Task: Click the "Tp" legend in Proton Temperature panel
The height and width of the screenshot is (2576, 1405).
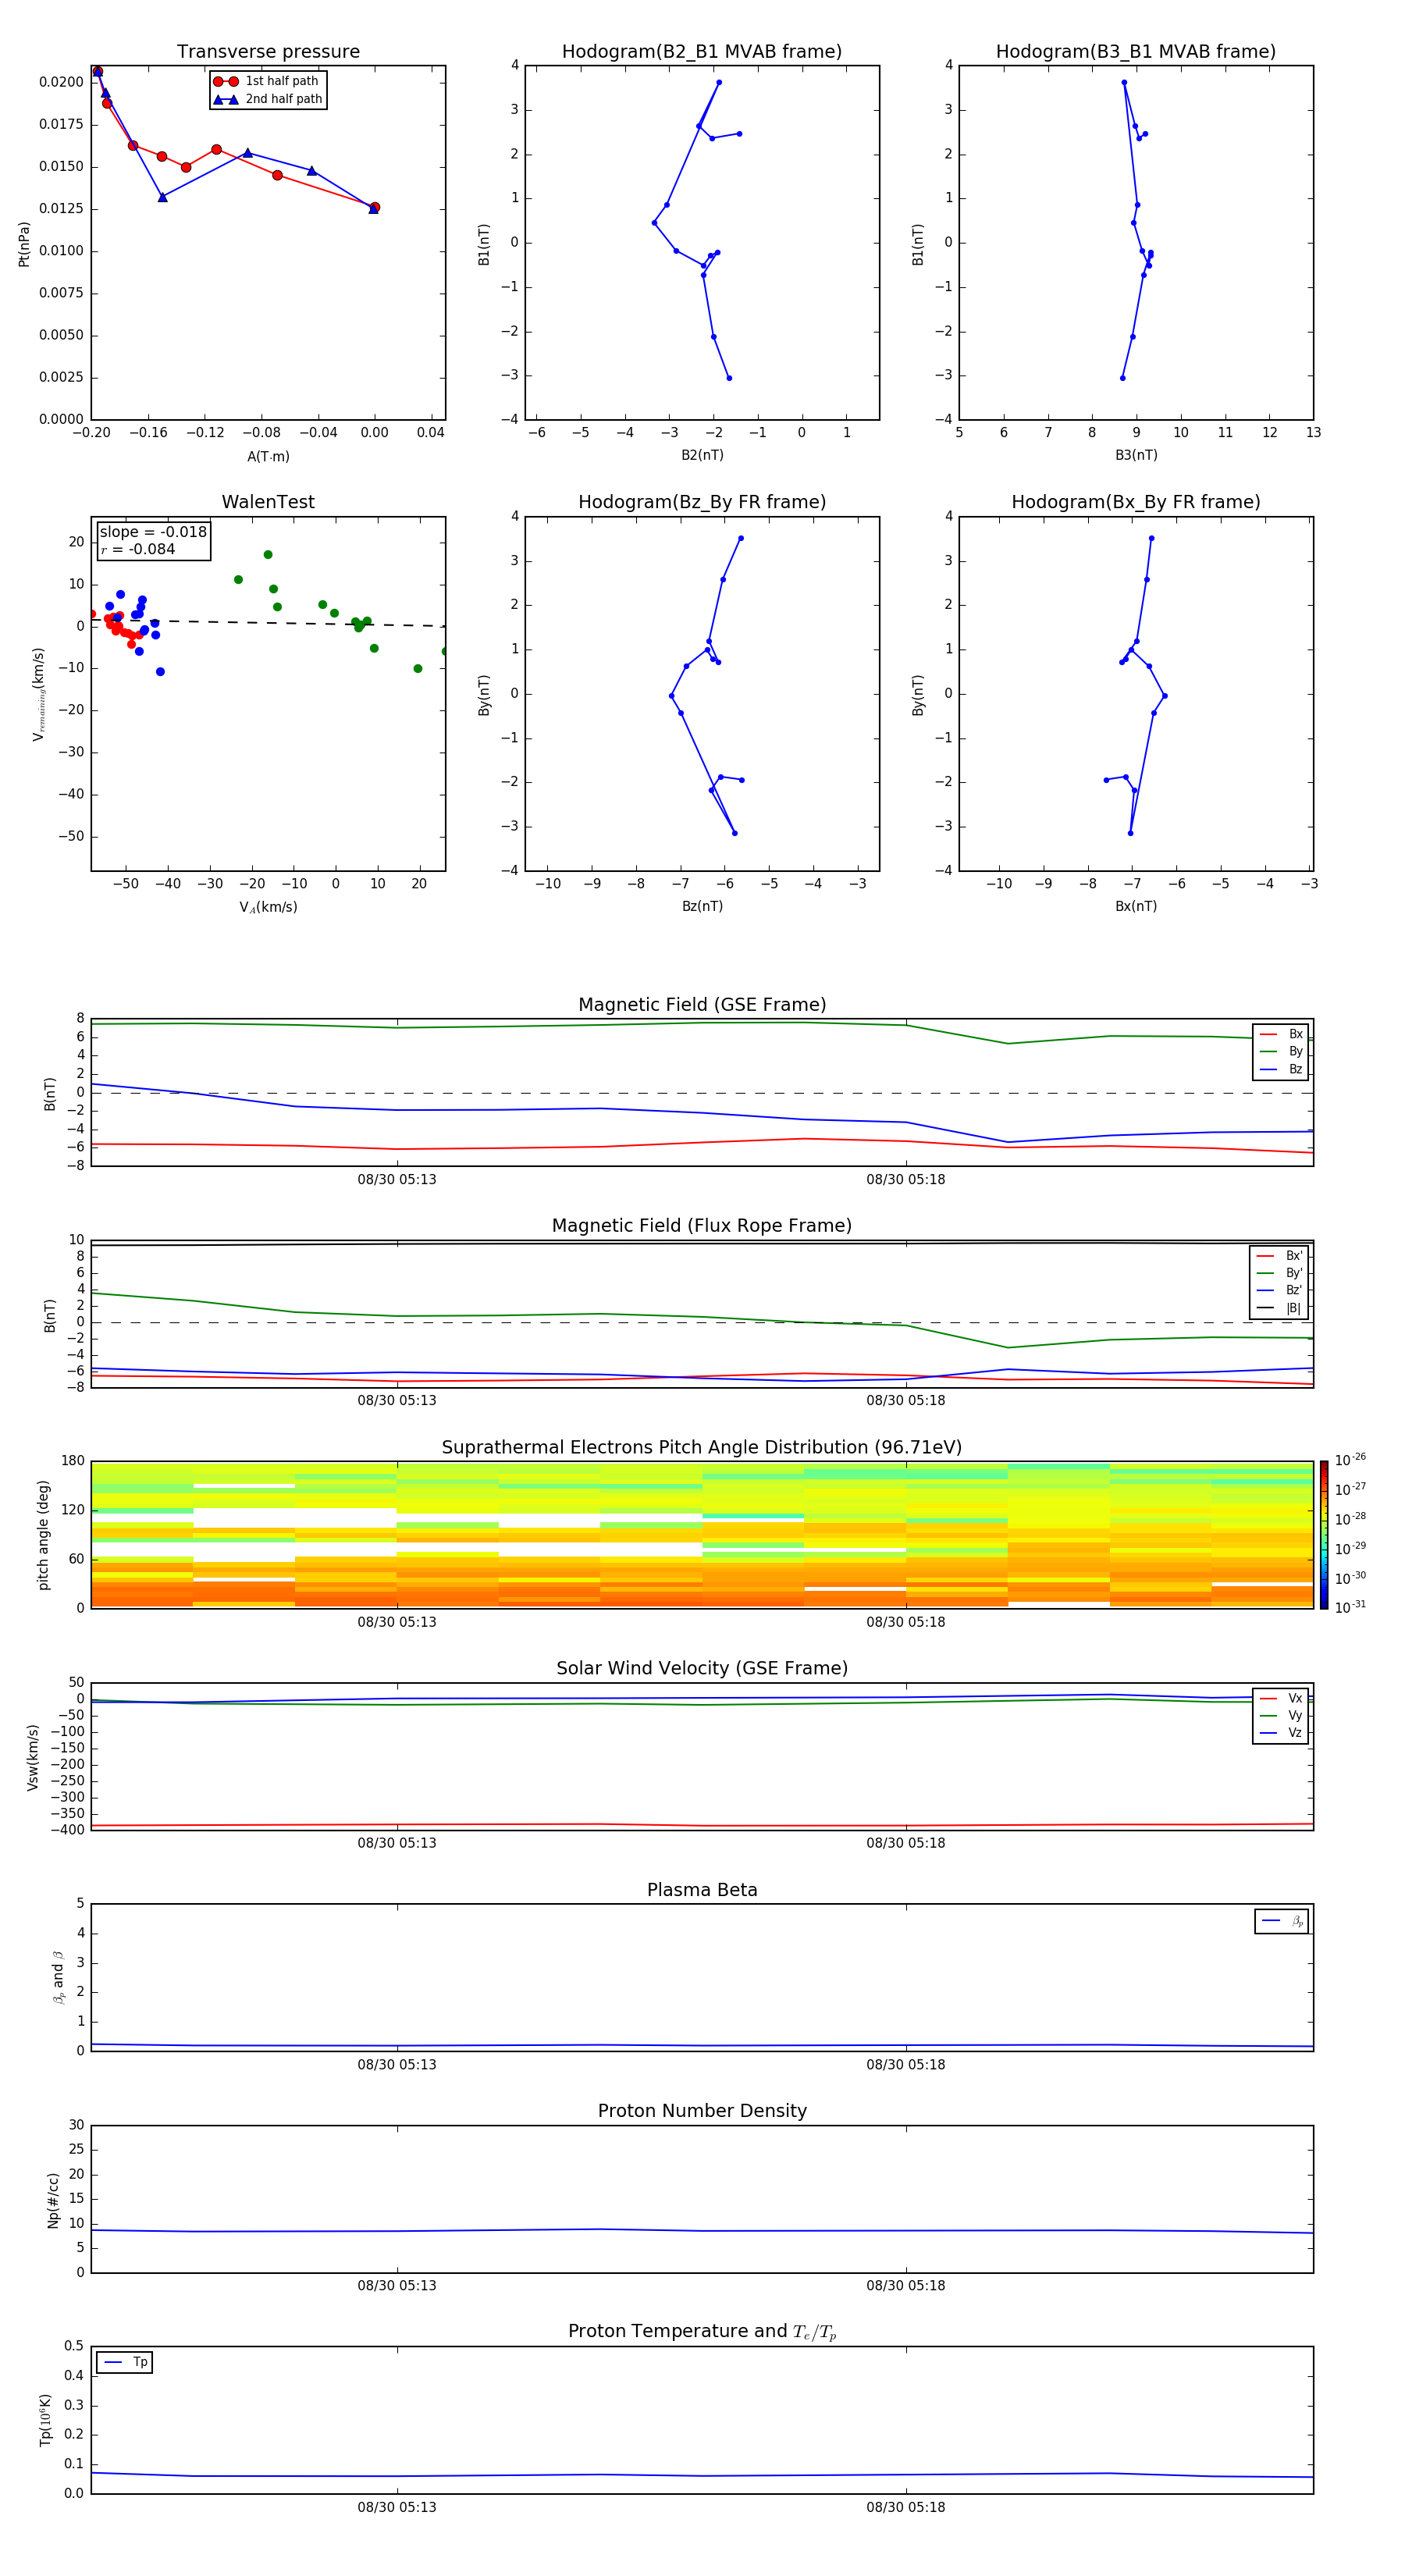Action: (125, 2362)
